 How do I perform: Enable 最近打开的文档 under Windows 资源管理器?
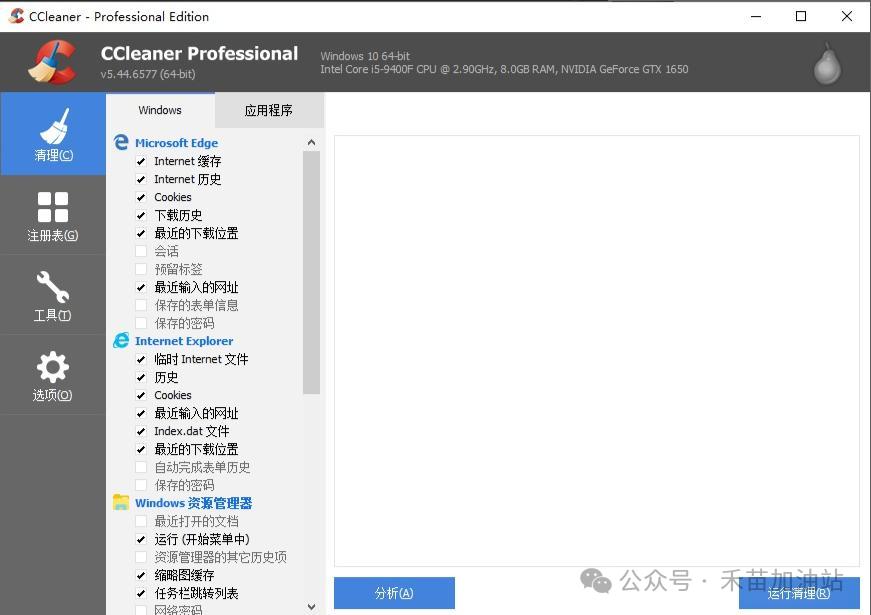click(141, 521)
